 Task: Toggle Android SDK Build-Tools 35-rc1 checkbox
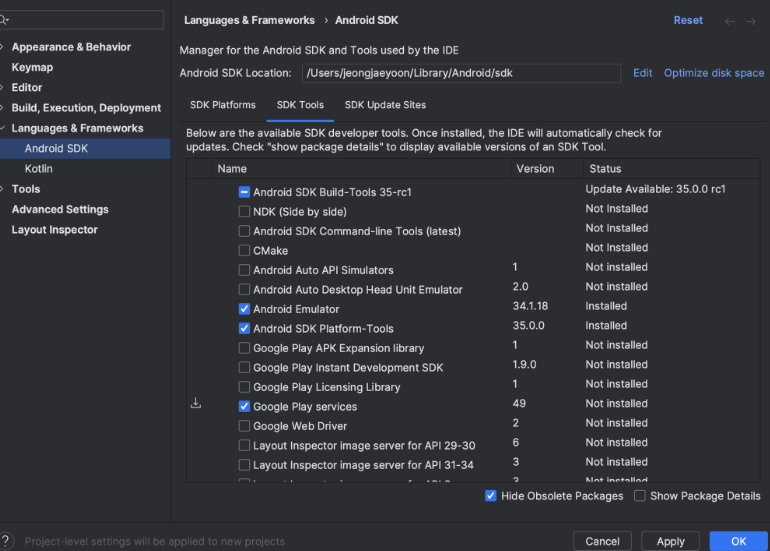244,192
